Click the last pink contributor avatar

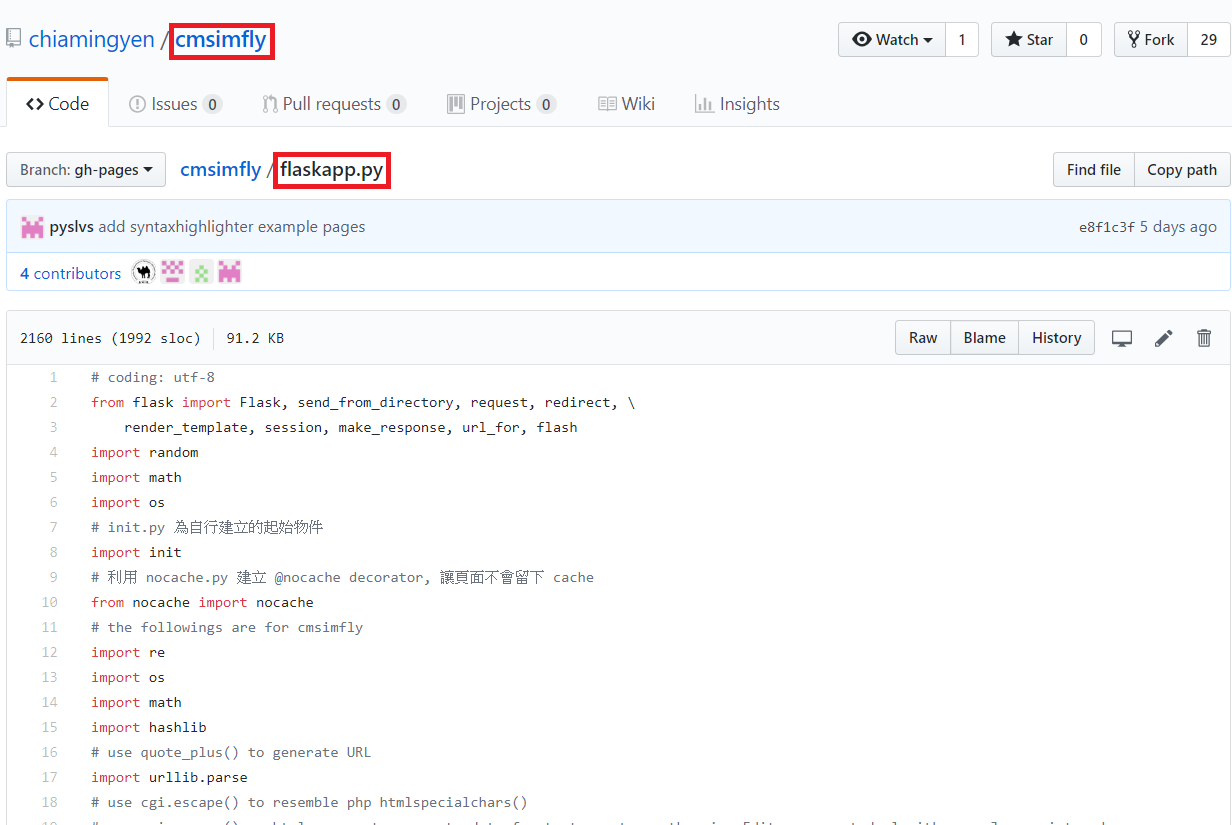coord(230,273)
